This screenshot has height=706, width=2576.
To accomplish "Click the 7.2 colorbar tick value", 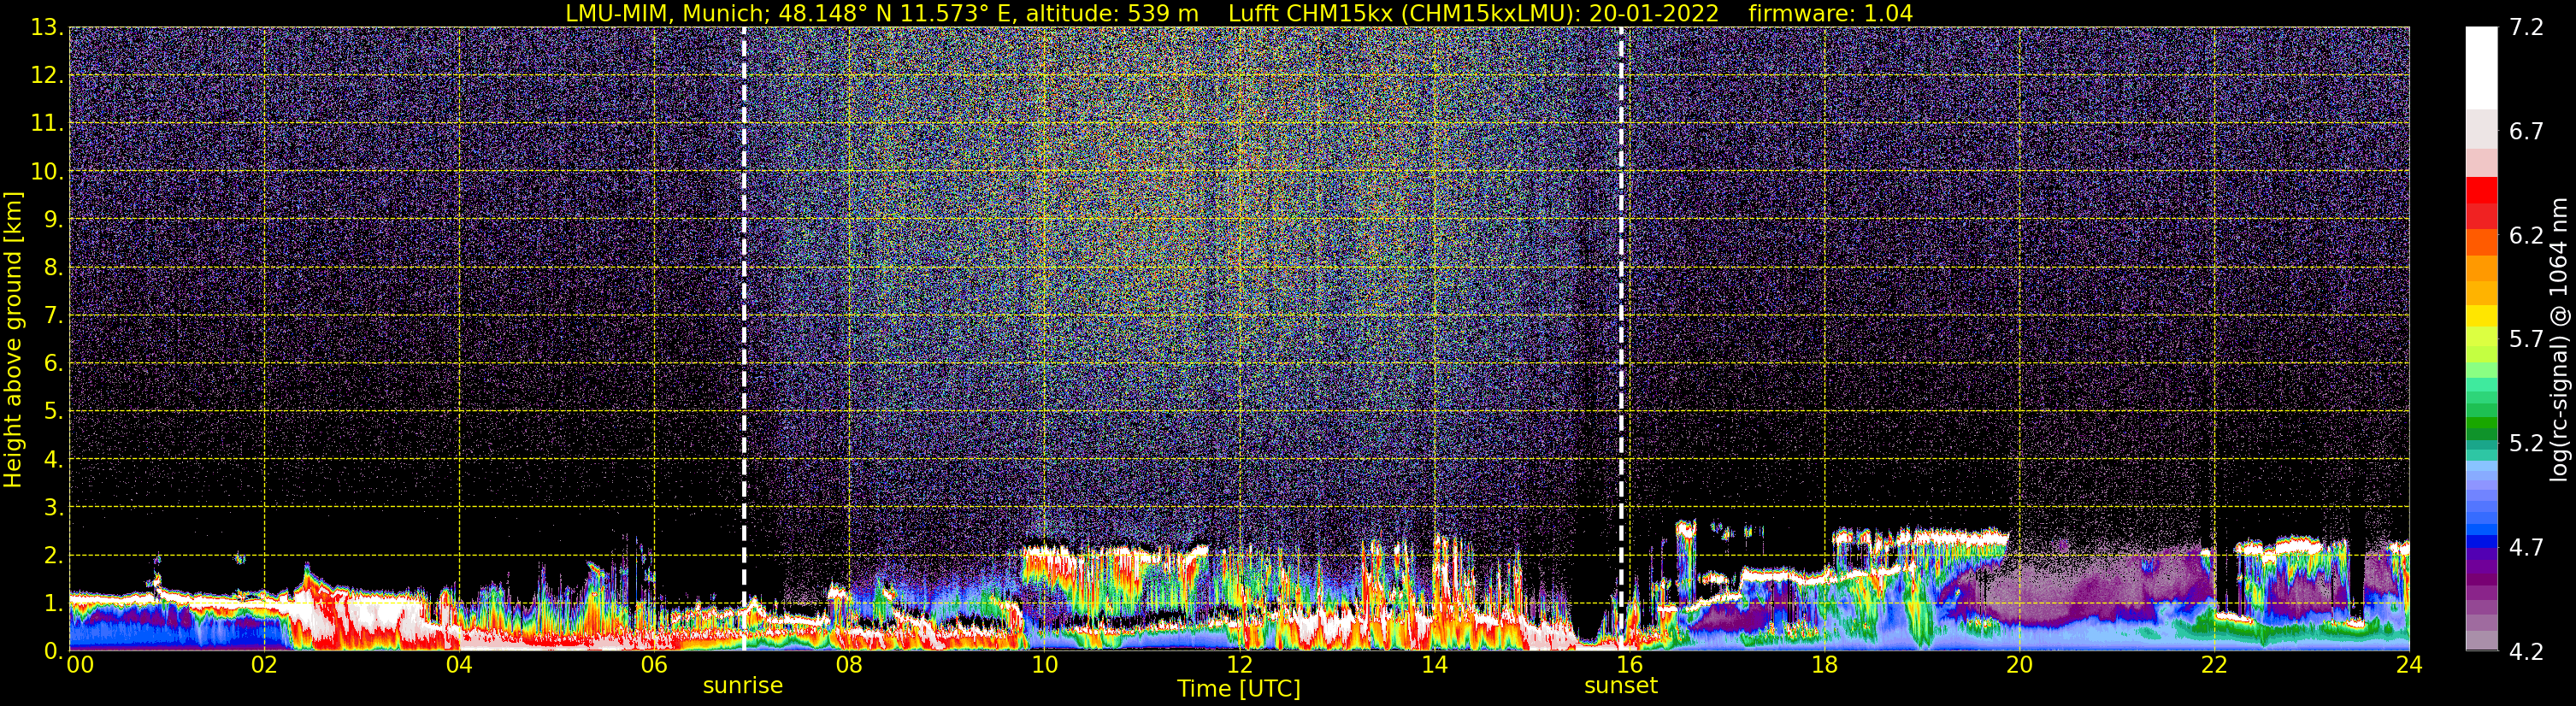I will 2526,28.
